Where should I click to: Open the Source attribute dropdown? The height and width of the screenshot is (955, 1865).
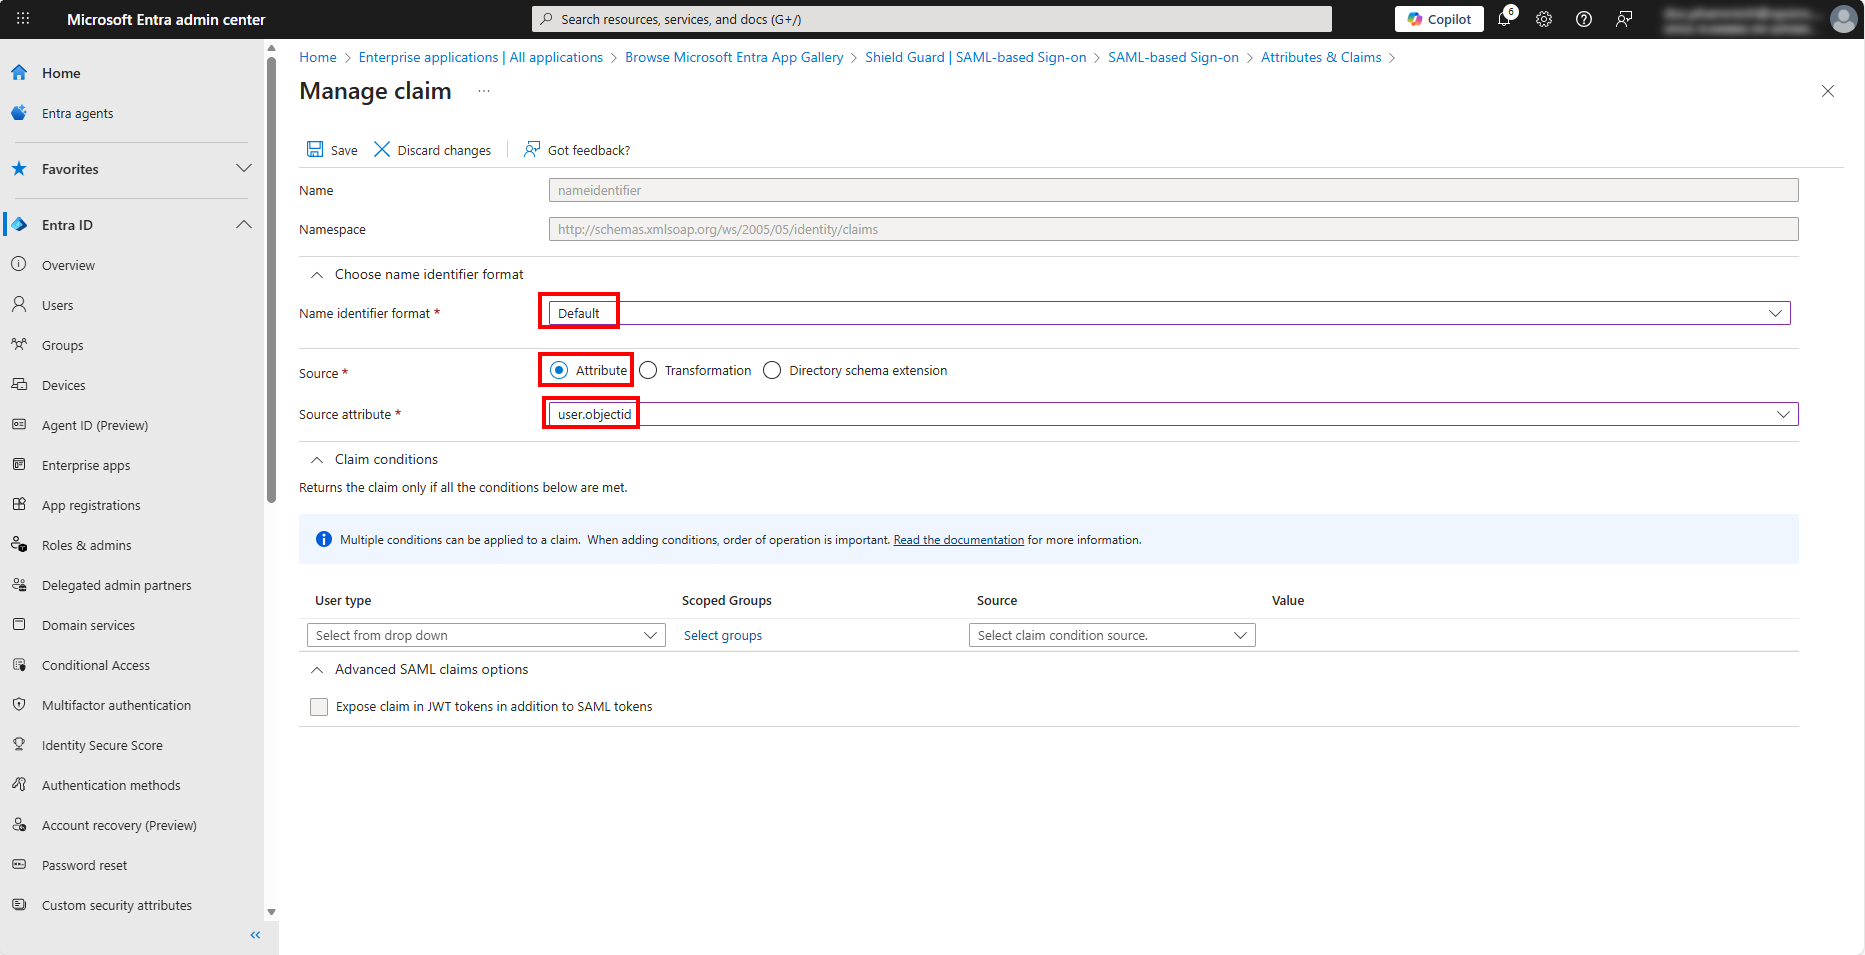[1172, 414]
